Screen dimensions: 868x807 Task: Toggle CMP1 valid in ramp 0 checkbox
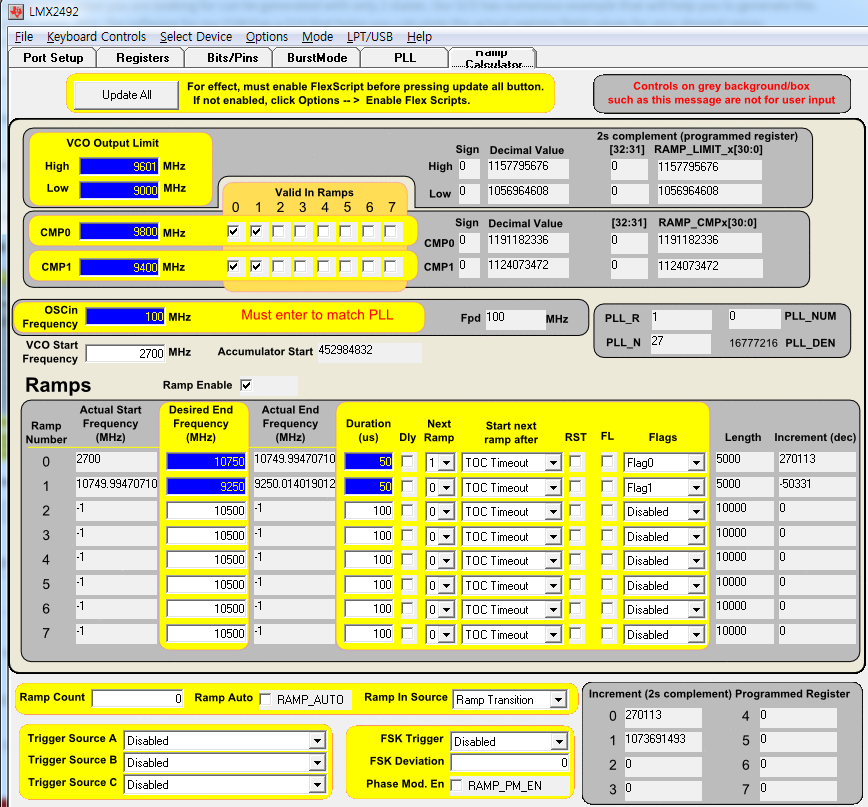click(234, 267)
